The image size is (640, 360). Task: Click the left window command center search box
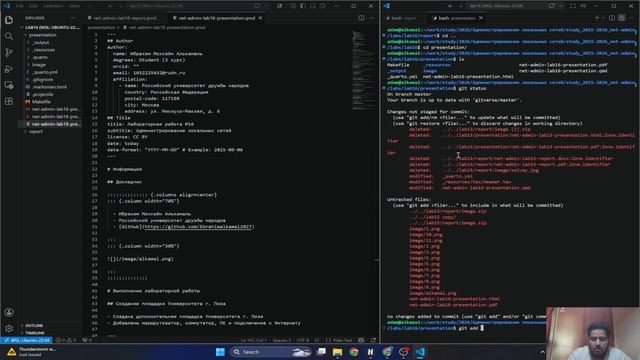[195, 6]
